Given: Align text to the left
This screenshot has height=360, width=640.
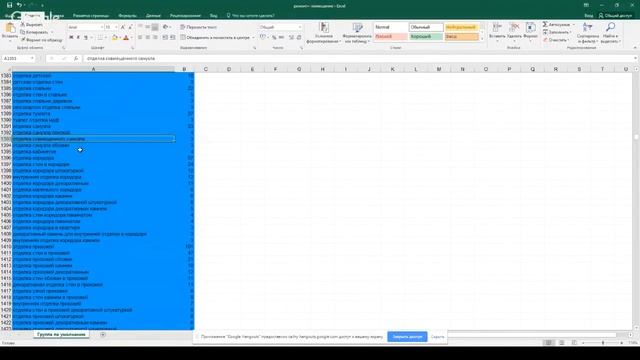Looking at the screenshot, I should 140,38.
